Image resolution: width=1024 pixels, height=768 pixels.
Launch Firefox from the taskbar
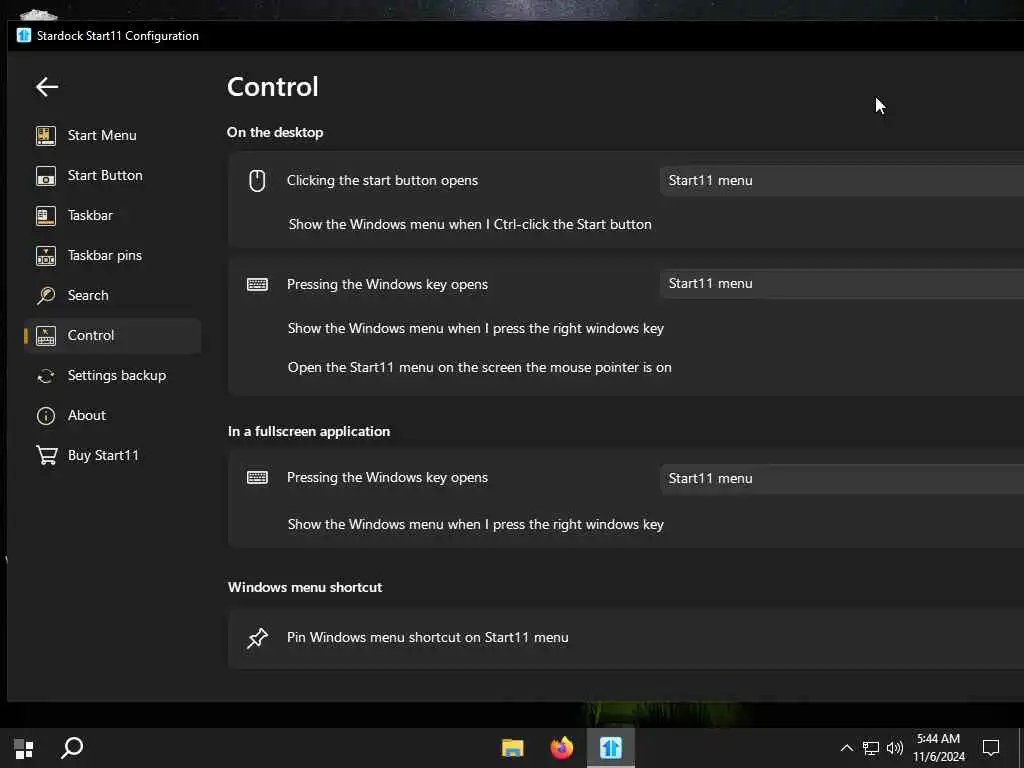coord(562,748)
